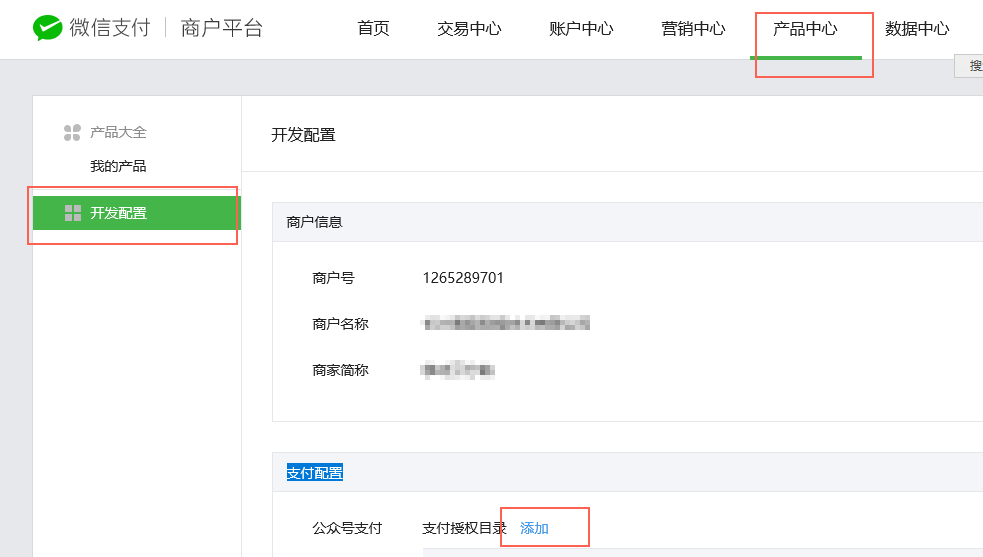Click the highlighted 支付配置 section header
Viewport: 983px width, 557px height.
pos(314,472)
